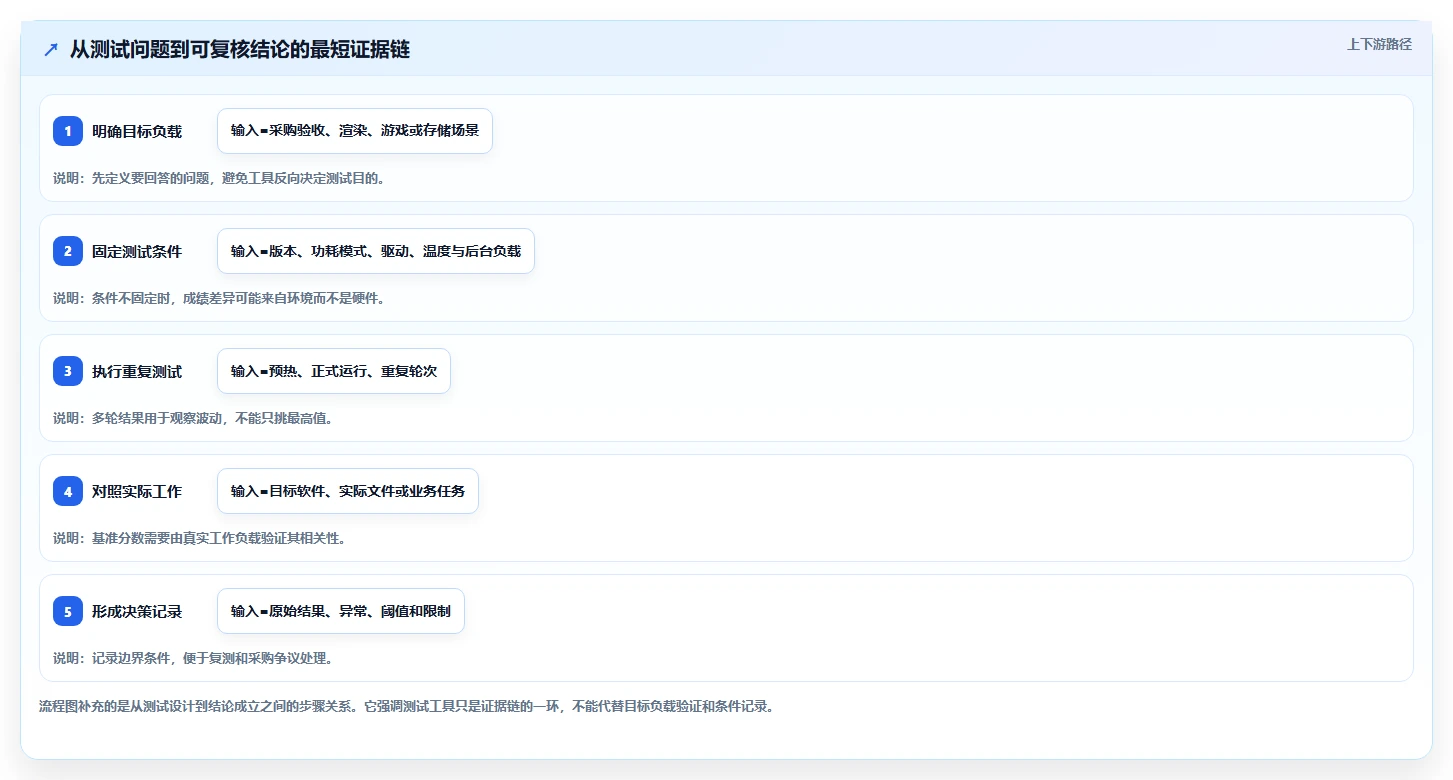Viewport: 1453px width, 780px height.
Task: Click the 输入=采购验收、渲染、游戏或存储场景 box
Action: (355, 131)
